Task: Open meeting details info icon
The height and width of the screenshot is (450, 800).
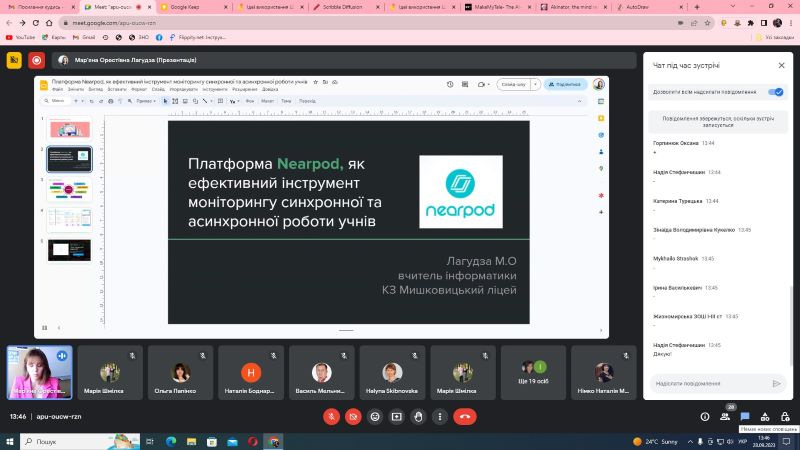Action: (x=705, y=416)
